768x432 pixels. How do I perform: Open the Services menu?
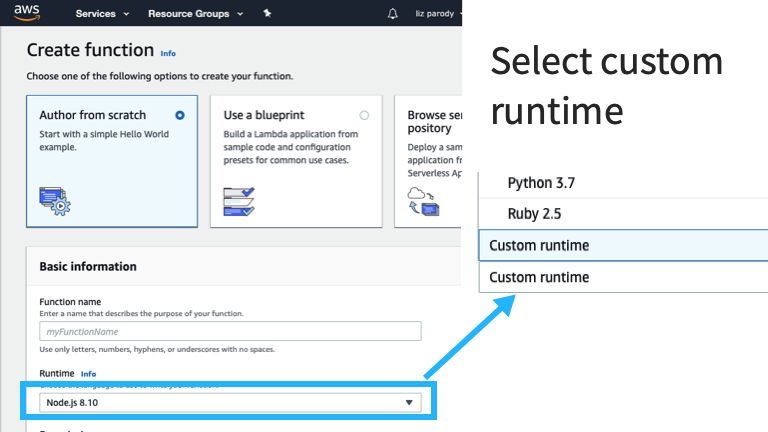(102, 14)
